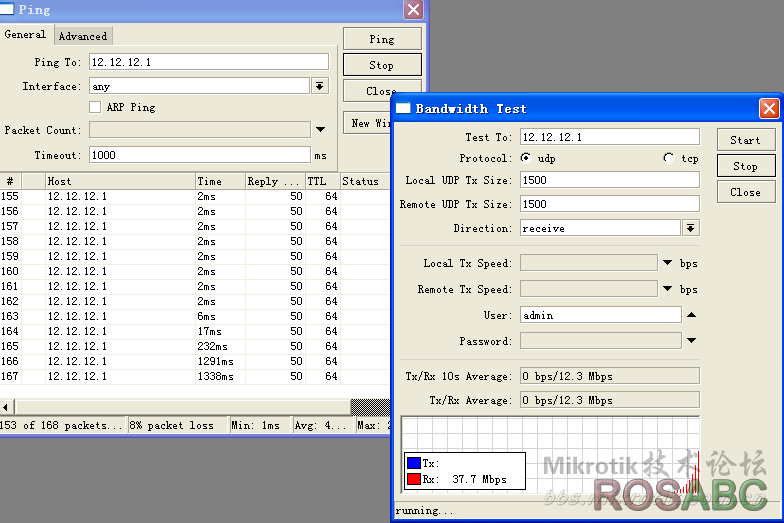Select ping row 164 with 17ms time
The height and width of the screenshot is (523, 784).
click(195, 332)
